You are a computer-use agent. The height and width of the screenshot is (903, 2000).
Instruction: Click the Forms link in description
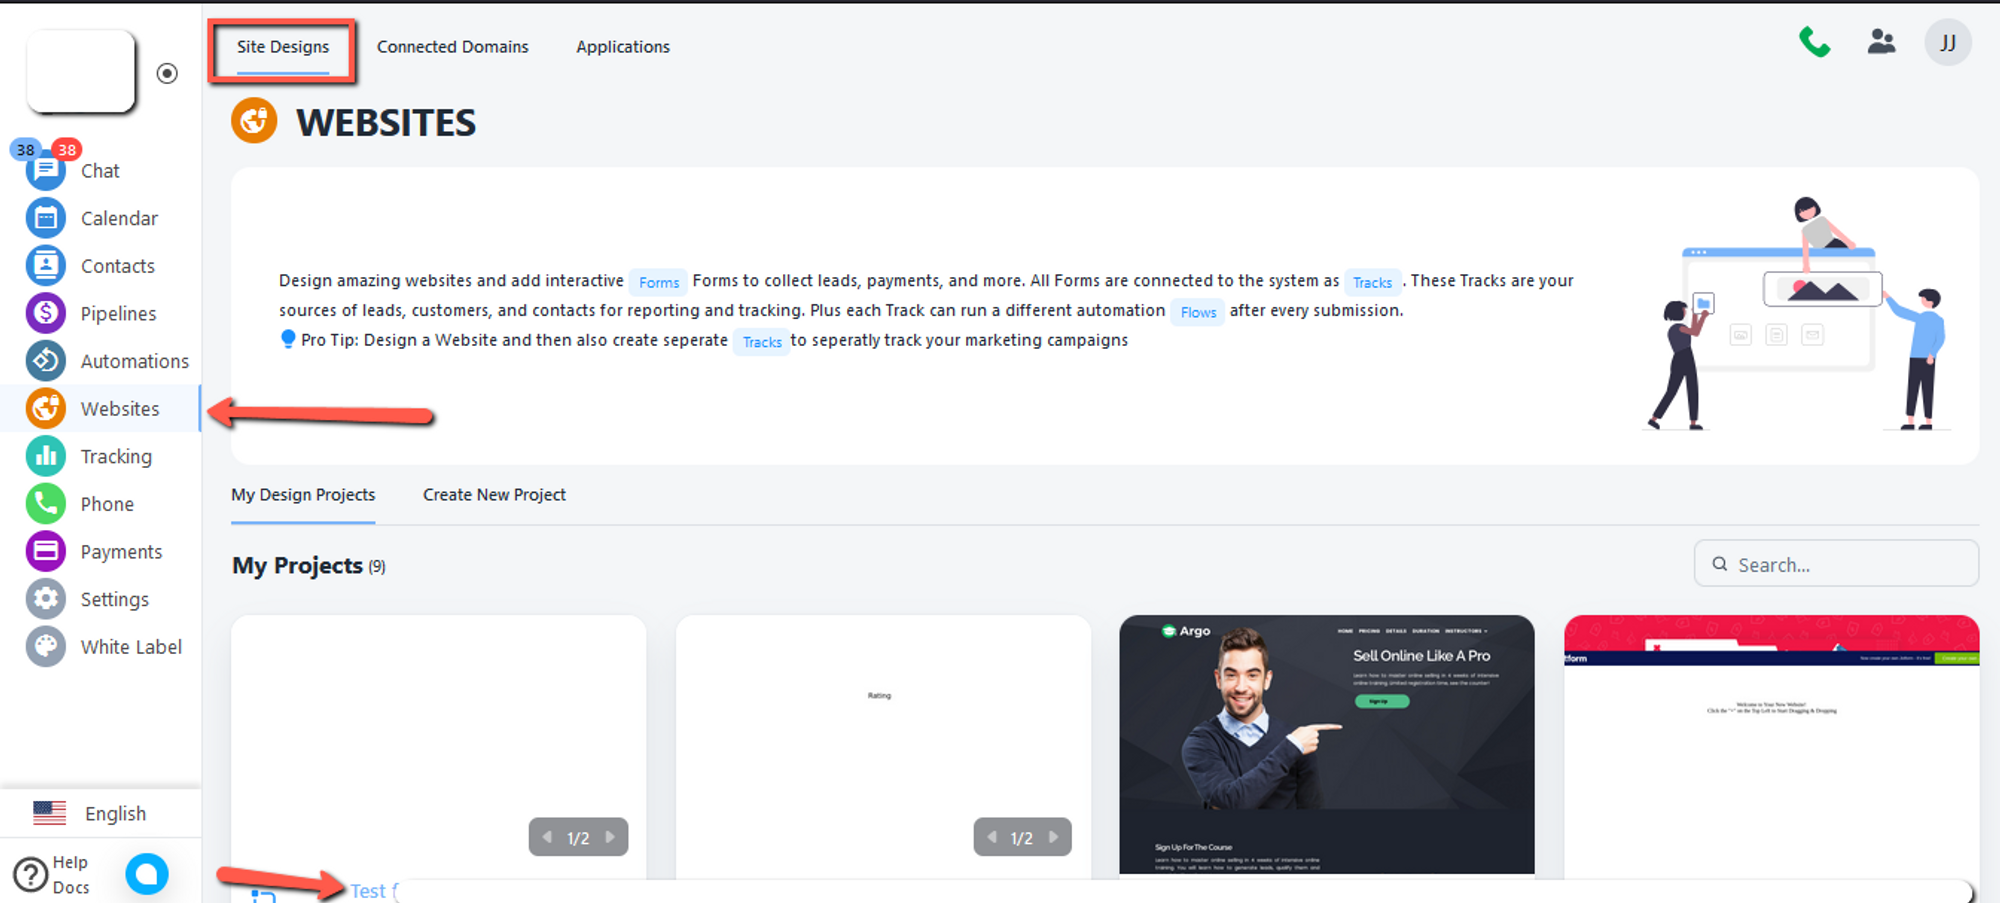click(658, 282)
